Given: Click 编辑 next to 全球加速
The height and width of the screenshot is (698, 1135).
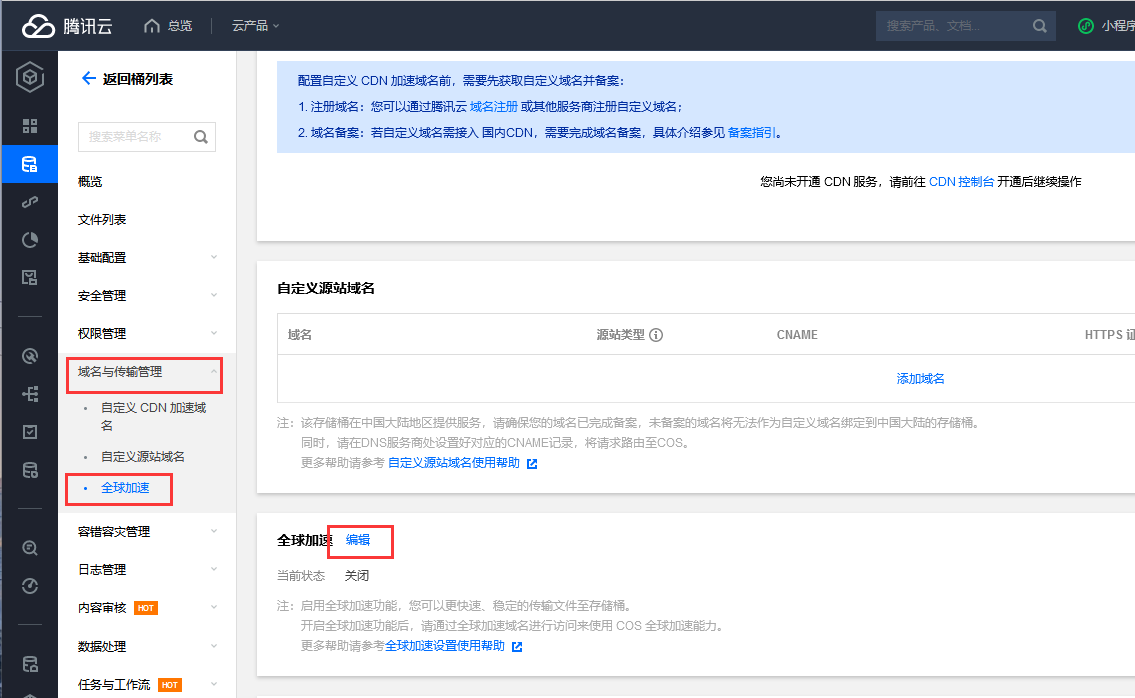Looking at the screenshot, I should (x=358, y=540).
